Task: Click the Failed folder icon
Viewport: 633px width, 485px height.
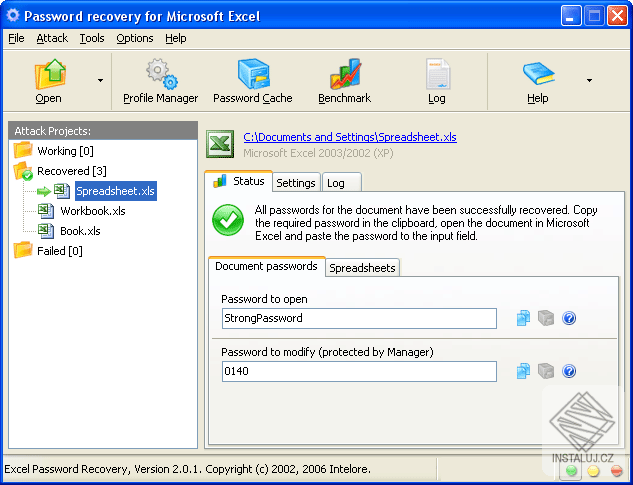Action: 23,250
